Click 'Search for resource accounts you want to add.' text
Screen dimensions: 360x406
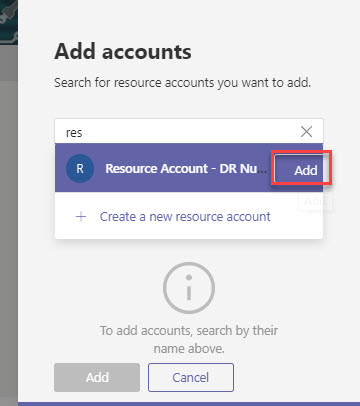[x=183, y=82]
